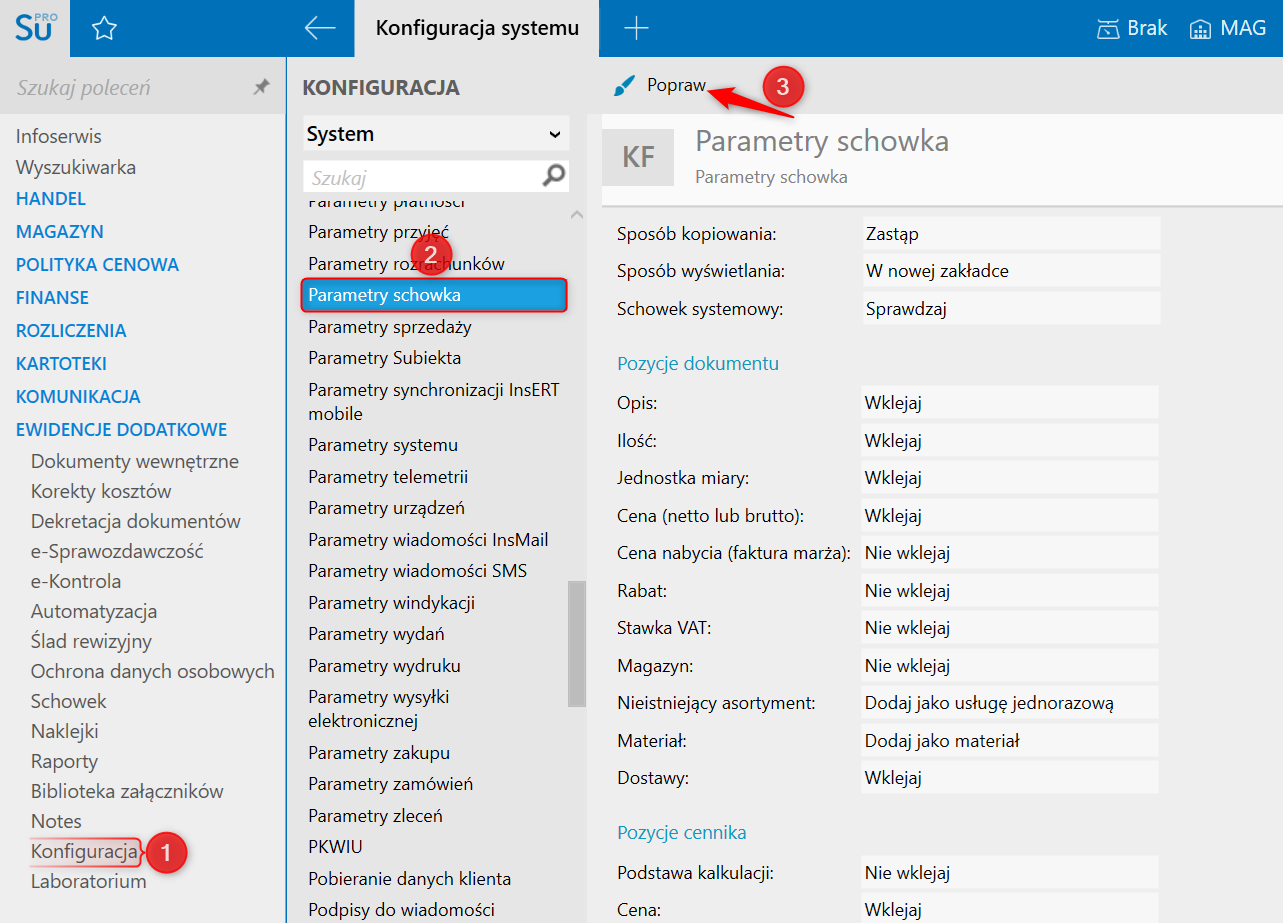Viewport: 1283px width, 923px height.
Task: Click the MAG warehouse icon
Action: pyautogui.click(x=1200, y=29)
